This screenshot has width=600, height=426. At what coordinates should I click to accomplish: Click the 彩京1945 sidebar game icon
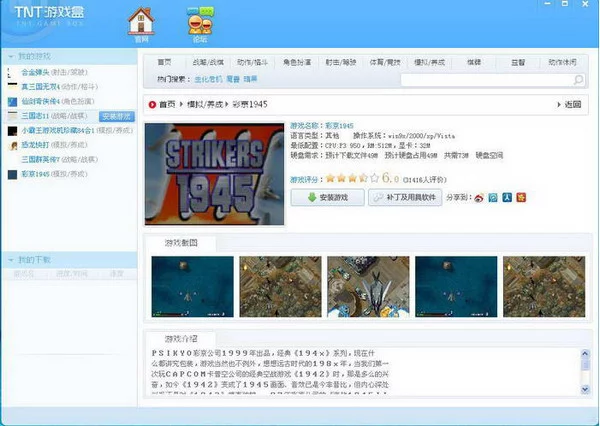pyautogui.click(x=12, y=175)
